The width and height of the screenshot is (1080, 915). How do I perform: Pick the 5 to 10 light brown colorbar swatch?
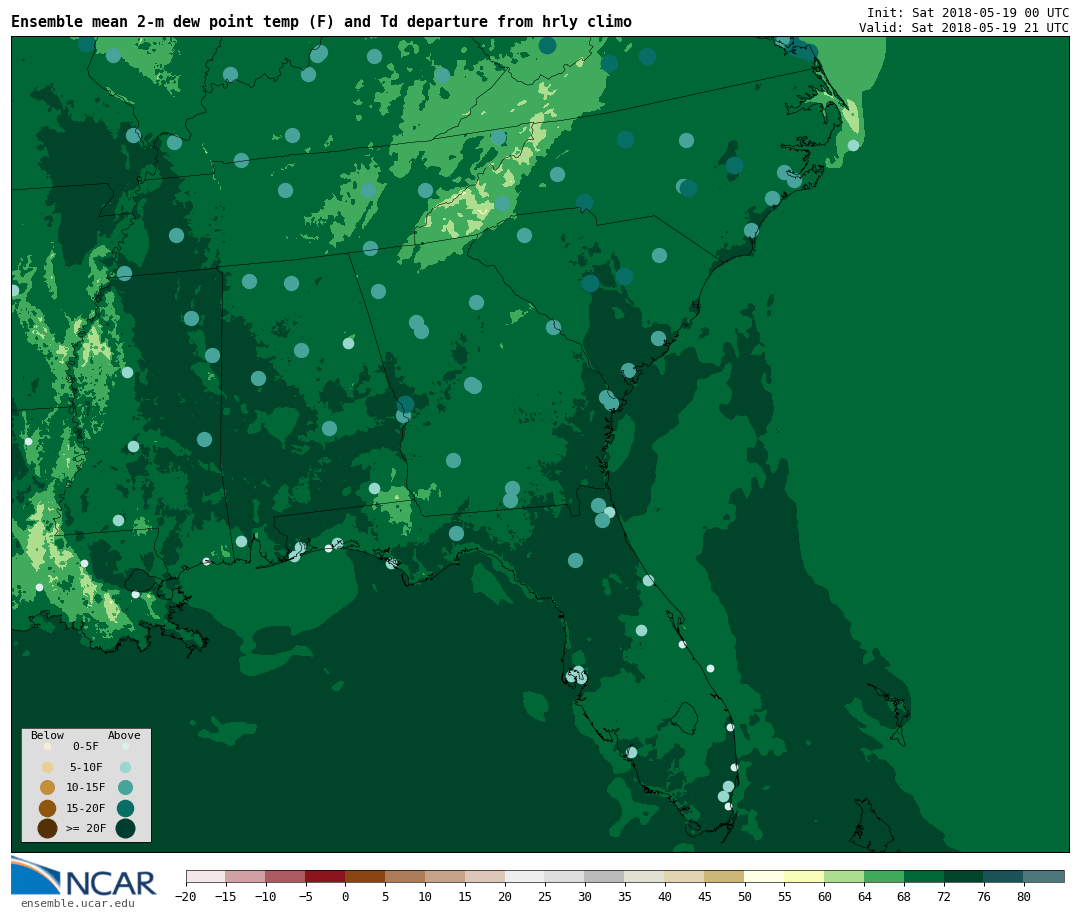(x=405, y=876)
